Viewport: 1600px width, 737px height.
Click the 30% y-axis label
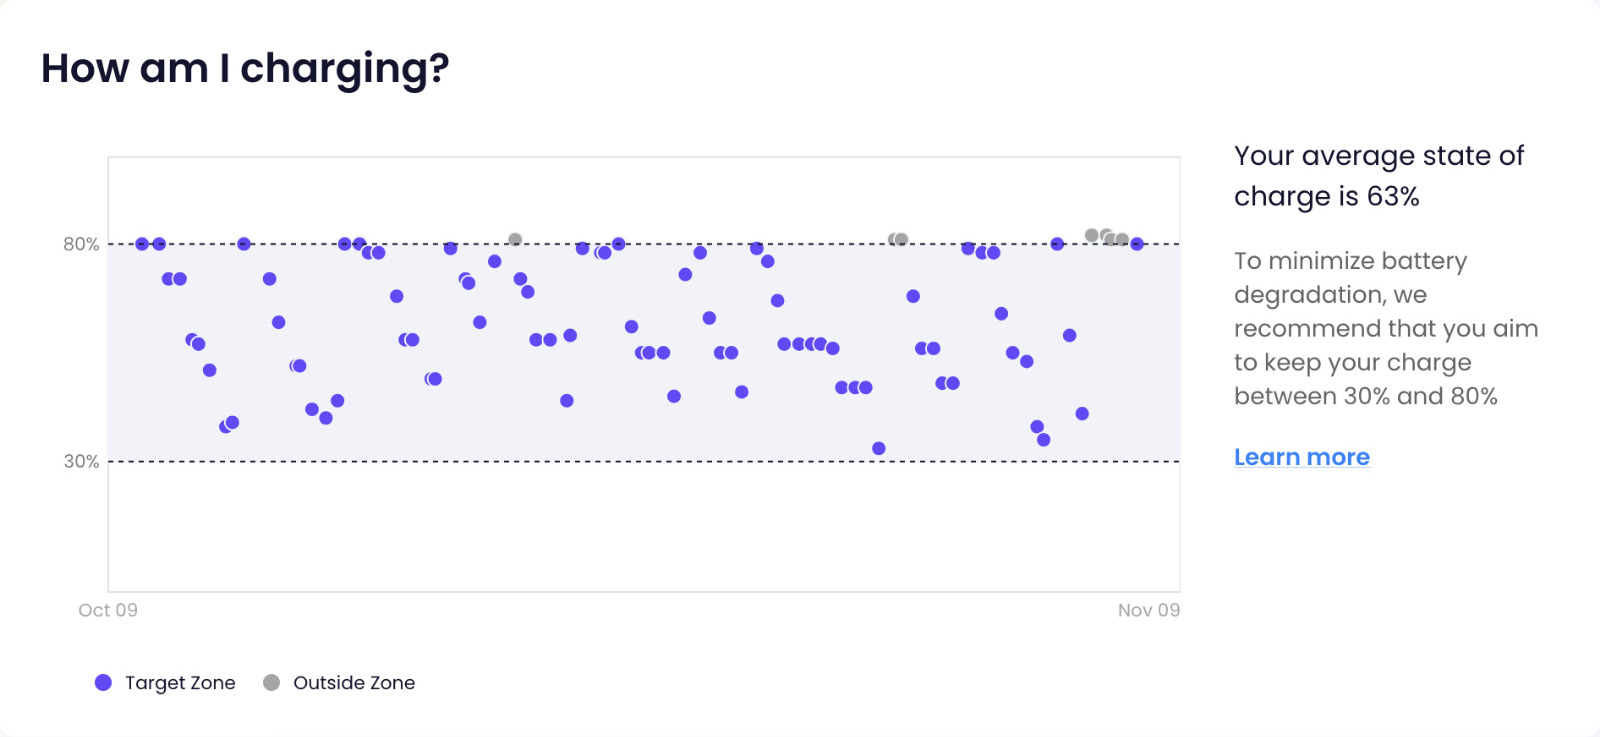coord(81,461)
